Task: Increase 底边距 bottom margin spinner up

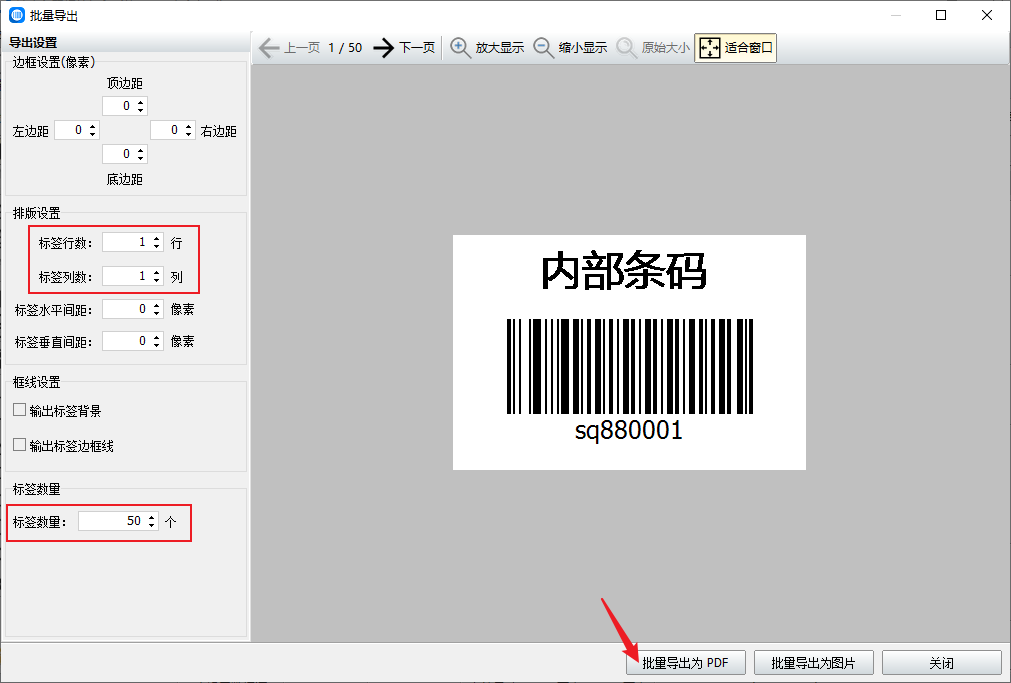Action: (x=141, y=150)
